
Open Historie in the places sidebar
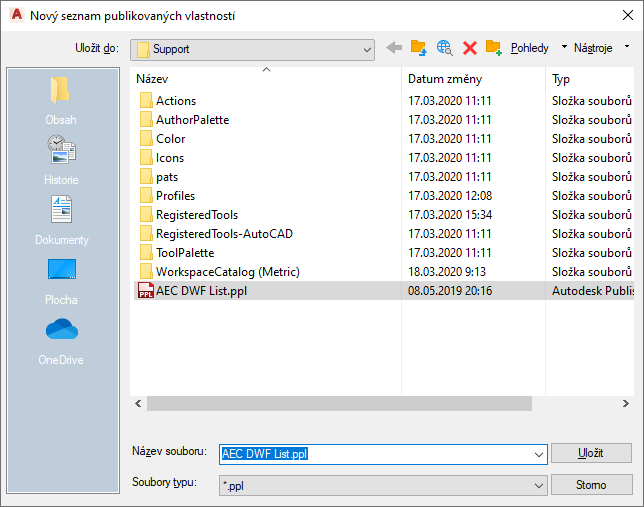tap(61, 162)
